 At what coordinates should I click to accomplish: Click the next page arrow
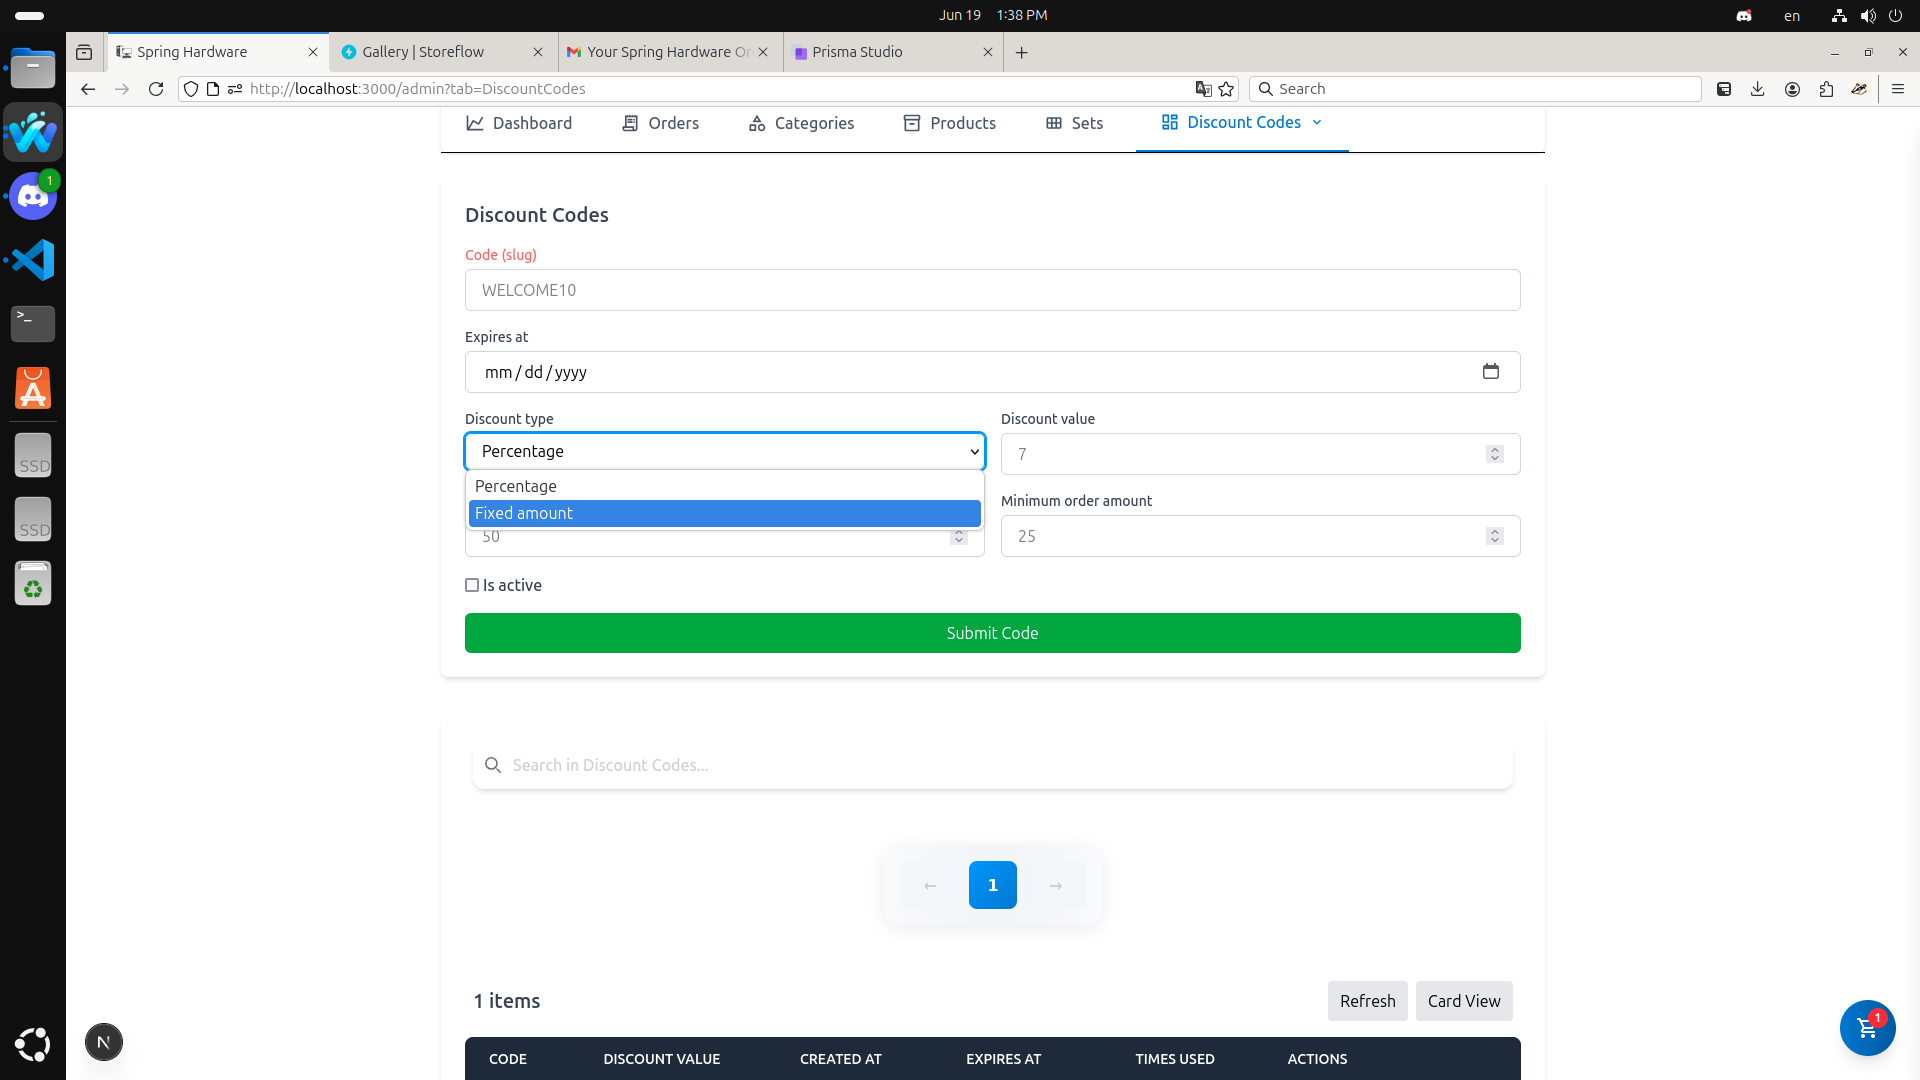coord(1055,885)
